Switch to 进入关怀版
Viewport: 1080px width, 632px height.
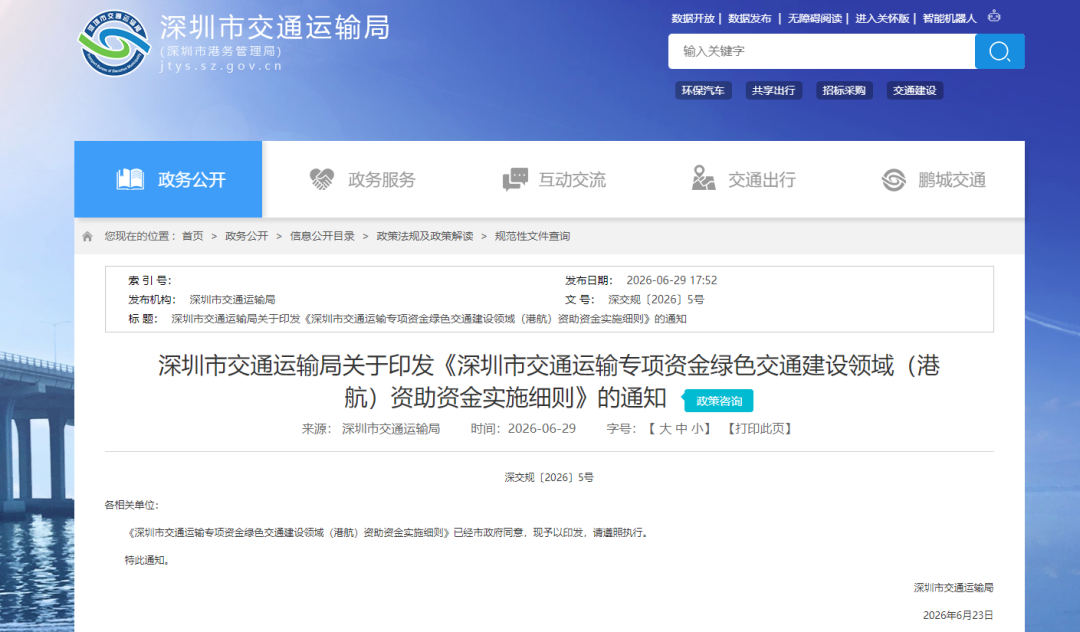(882, 19)
